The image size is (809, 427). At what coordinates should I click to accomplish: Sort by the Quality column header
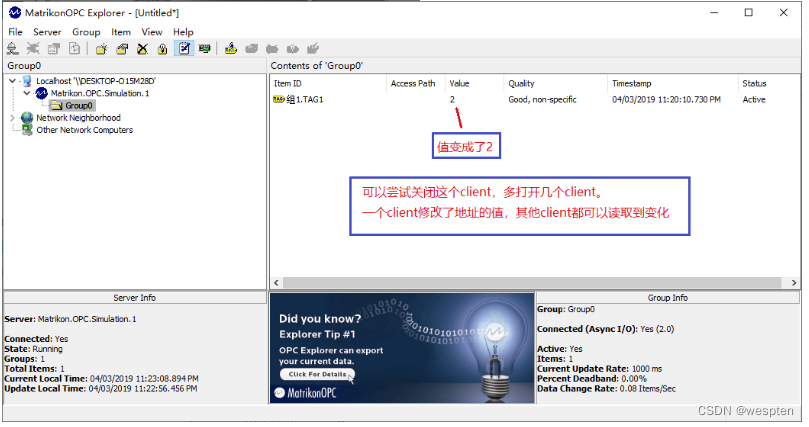coord(555,84)
